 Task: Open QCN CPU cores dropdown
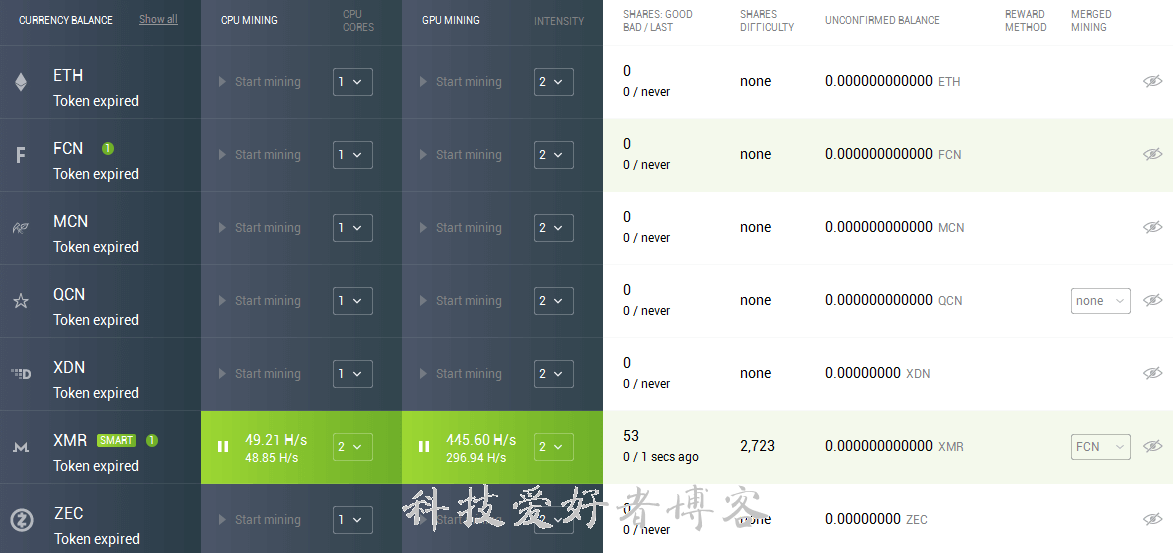[353, 301]
